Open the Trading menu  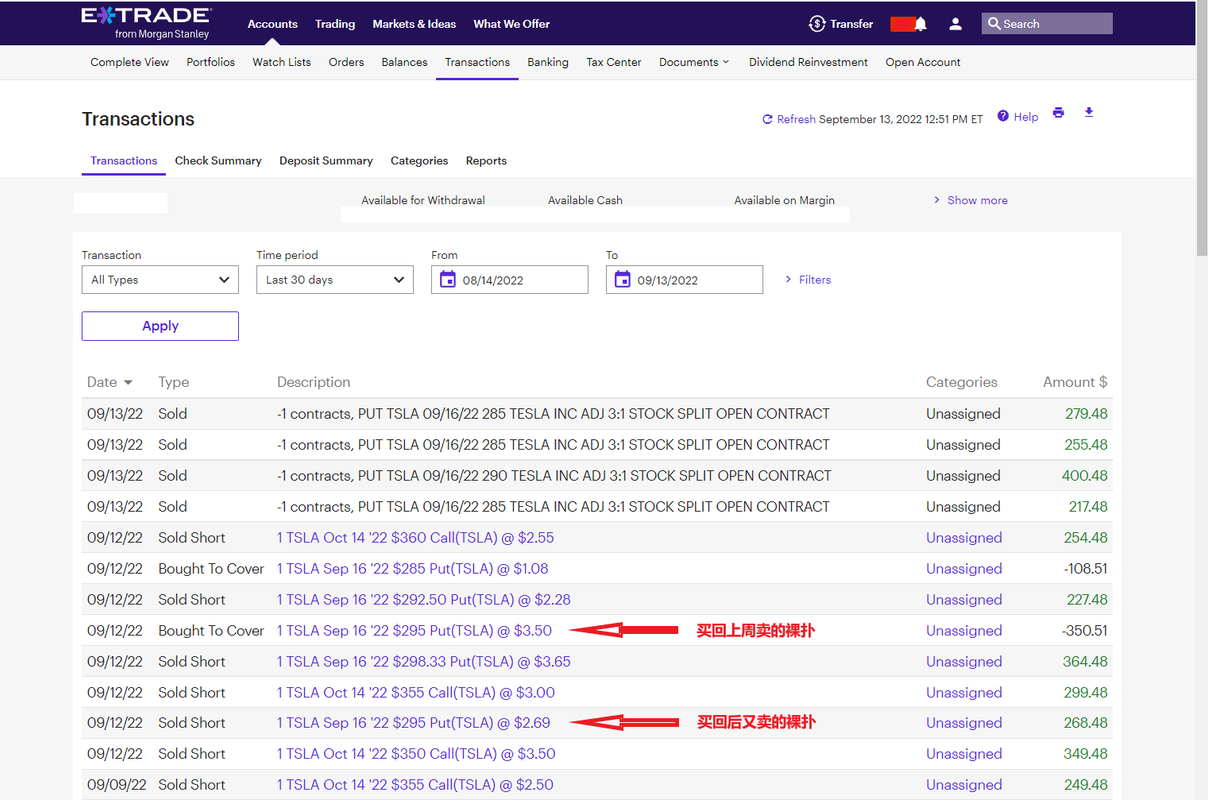(x=335, y=24)
